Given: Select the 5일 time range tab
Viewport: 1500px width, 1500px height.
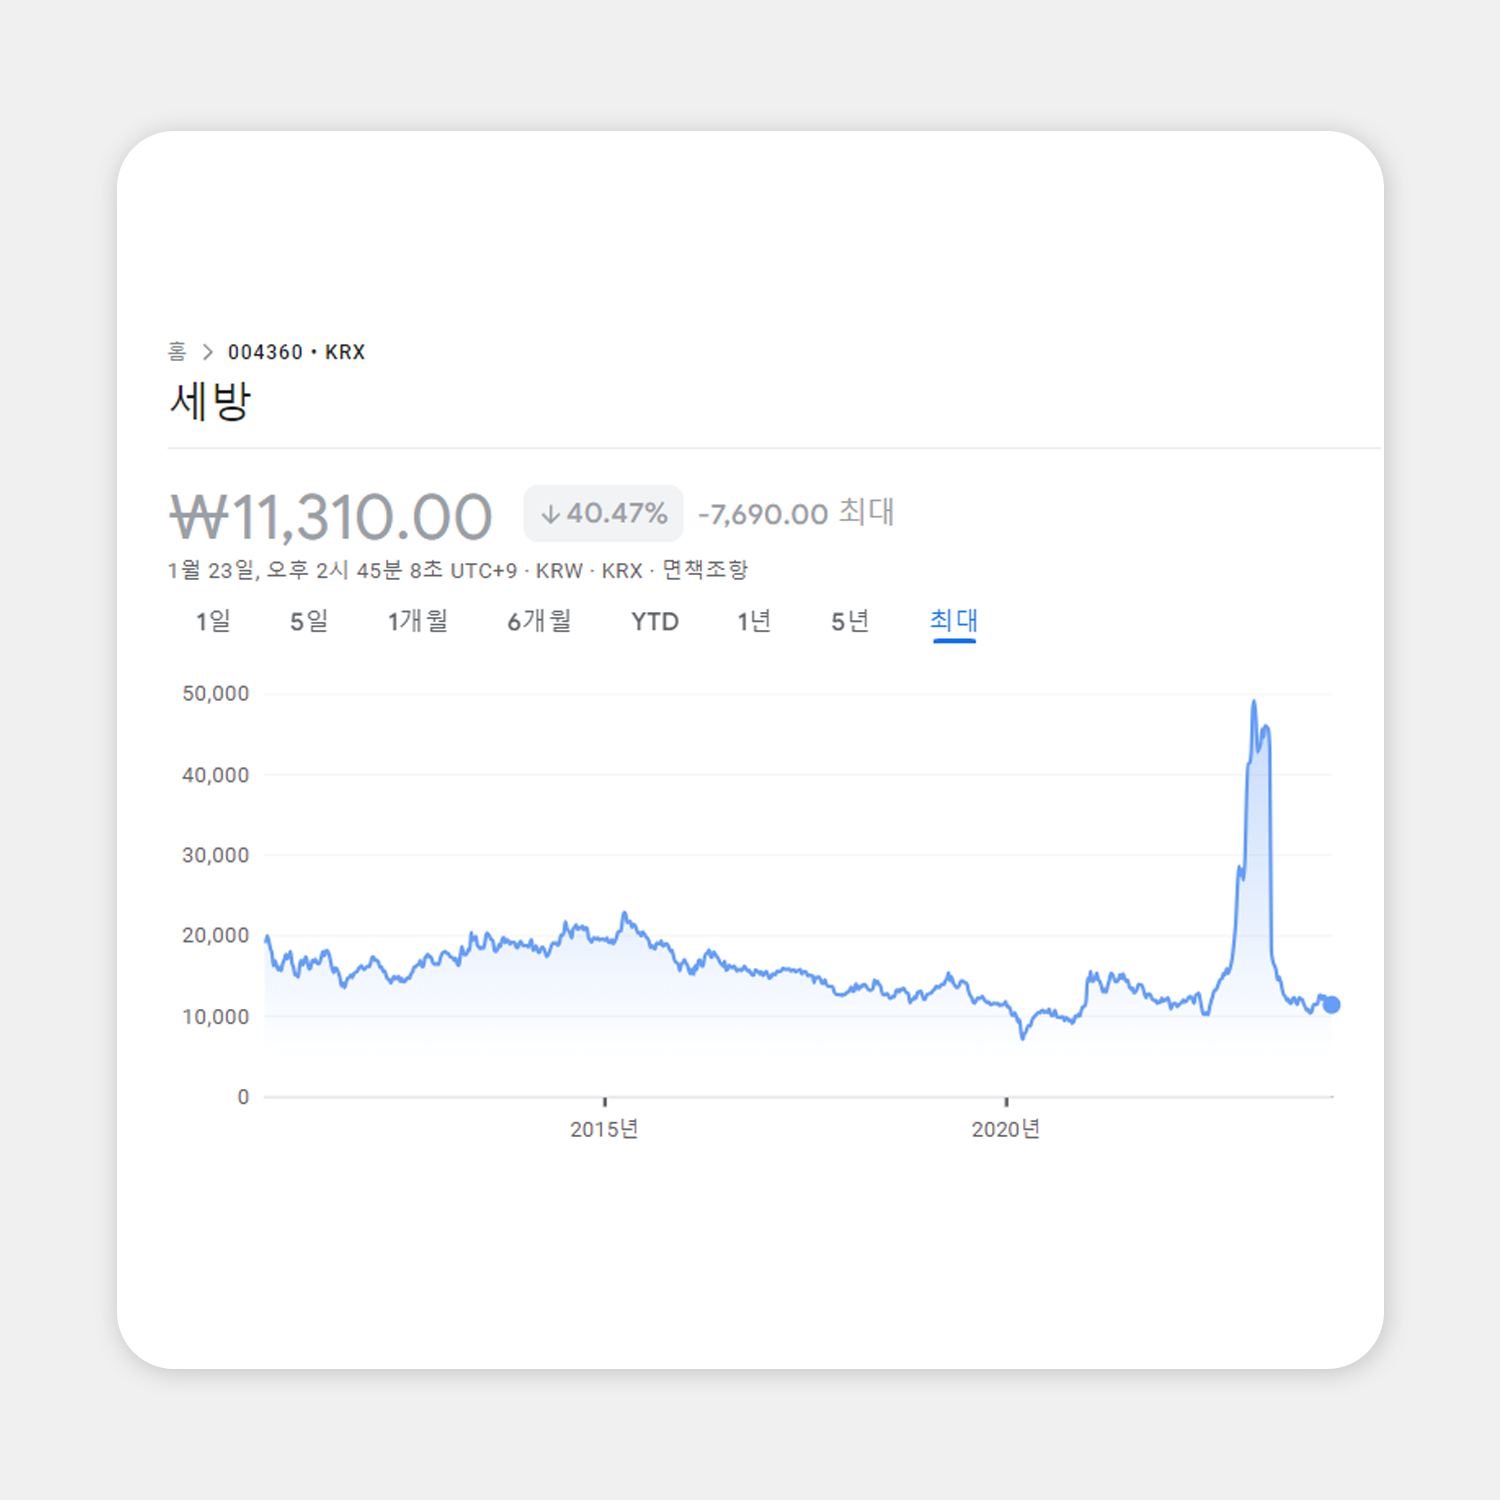Looking at the screenshot, I should 309,621.
